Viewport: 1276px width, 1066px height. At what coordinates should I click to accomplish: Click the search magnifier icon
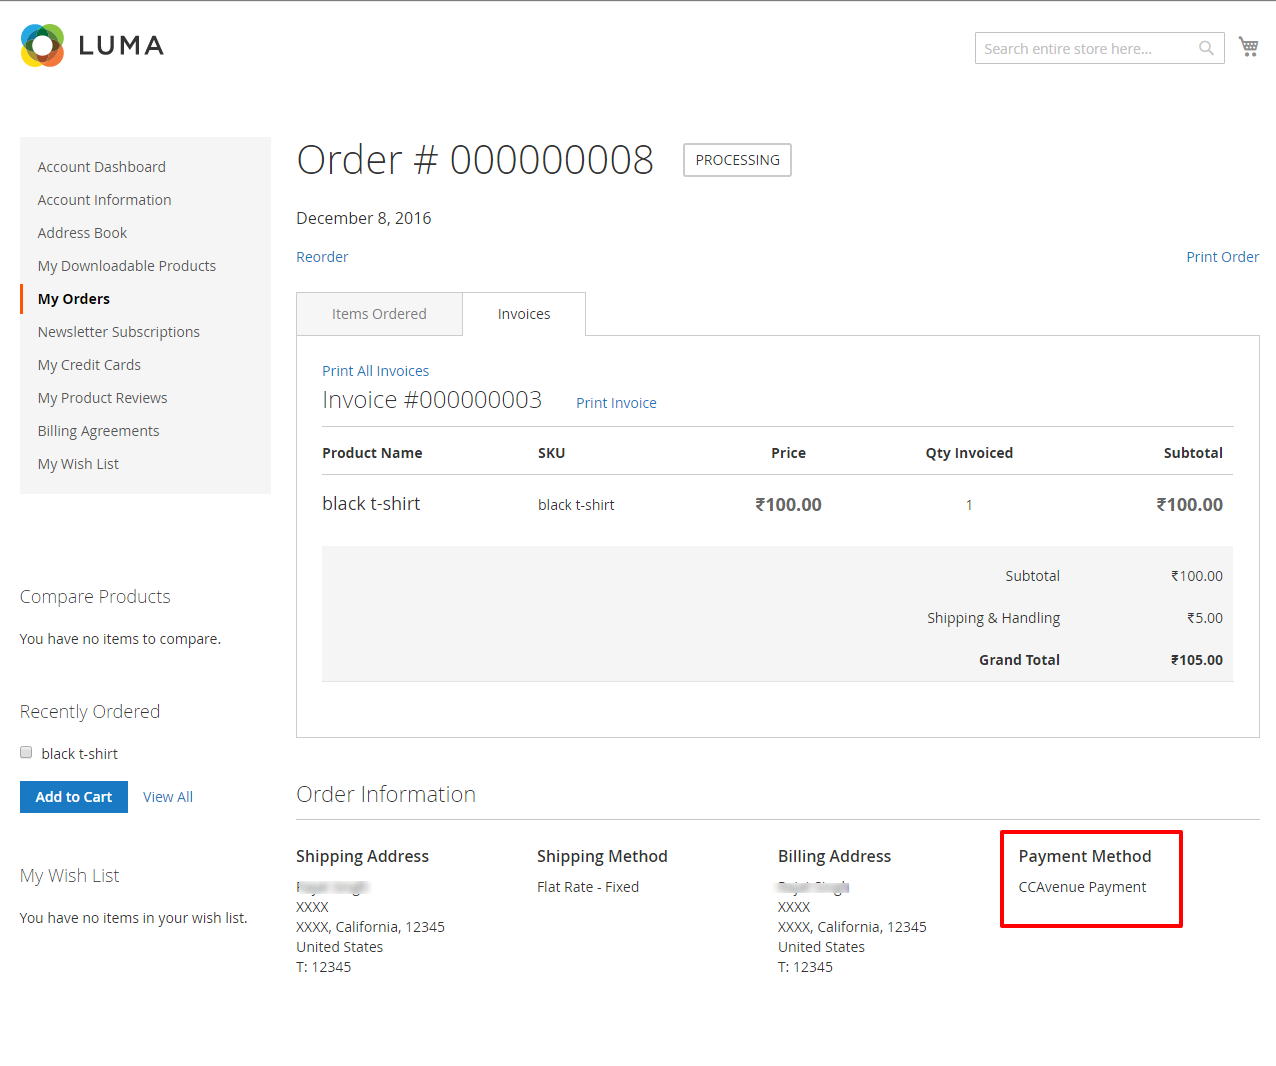coord(1205,47)
